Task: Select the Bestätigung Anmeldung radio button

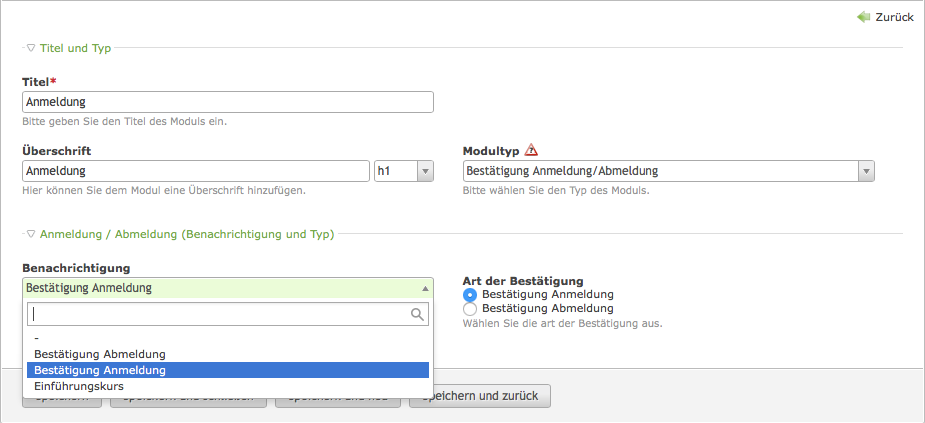Action: tap(470, 295)
